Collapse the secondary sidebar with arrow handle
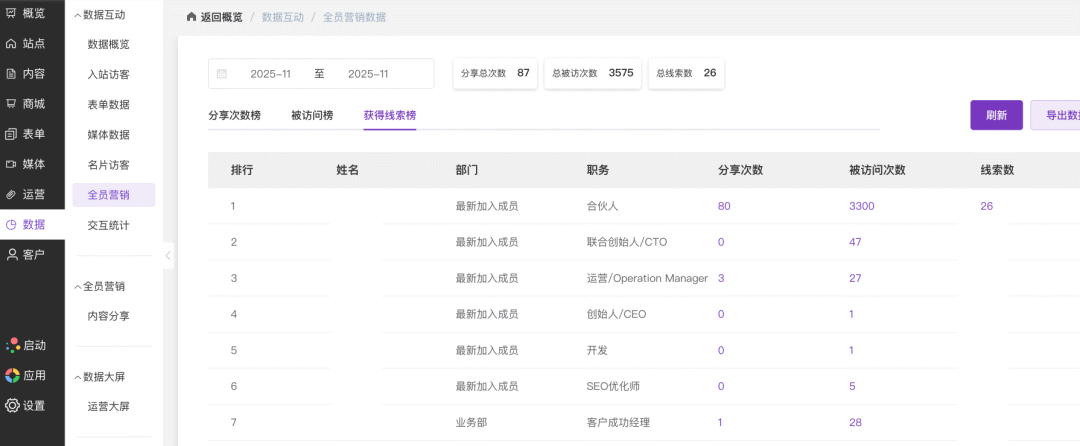Screen dimensions: 1080x446 (x=168, y=256)
